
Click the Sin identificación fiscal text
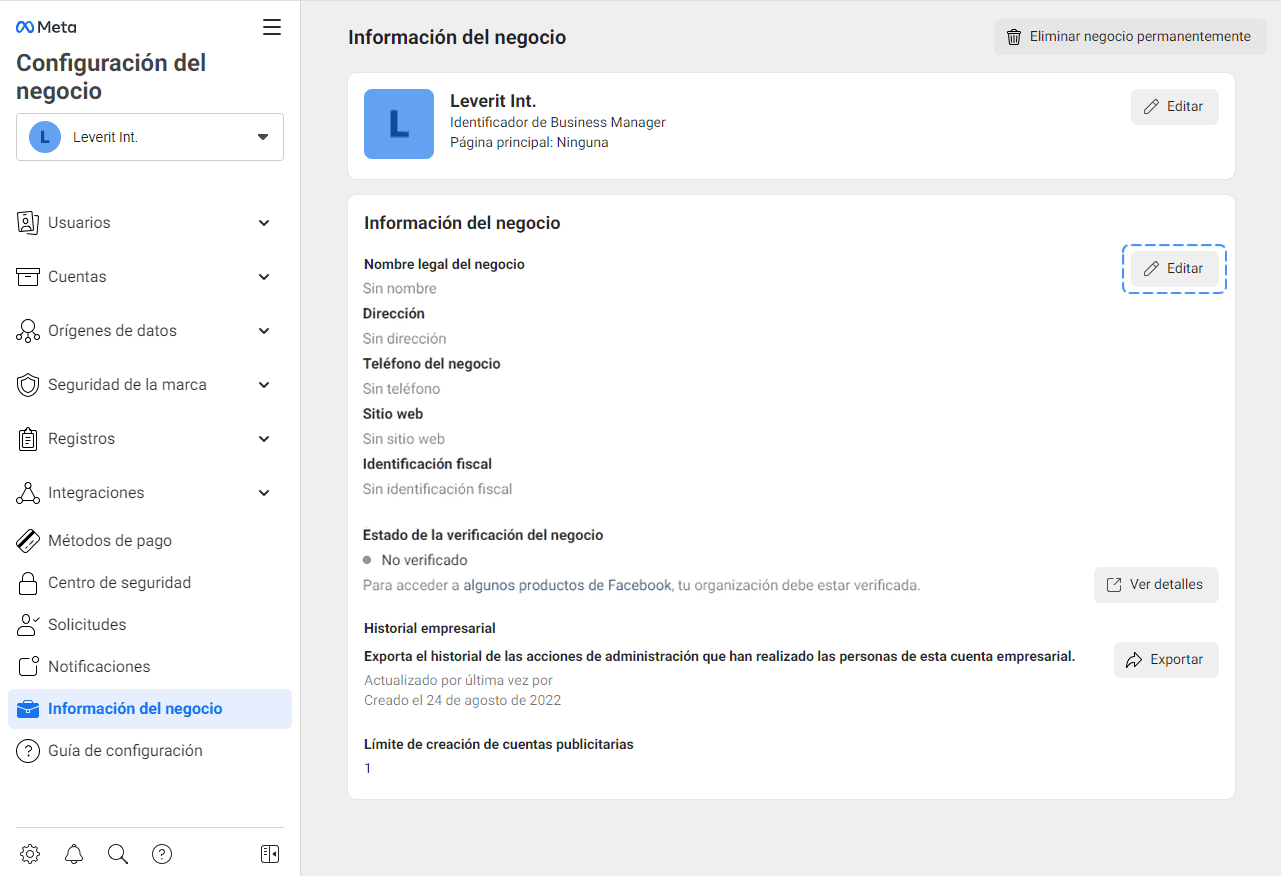point(438,489)
